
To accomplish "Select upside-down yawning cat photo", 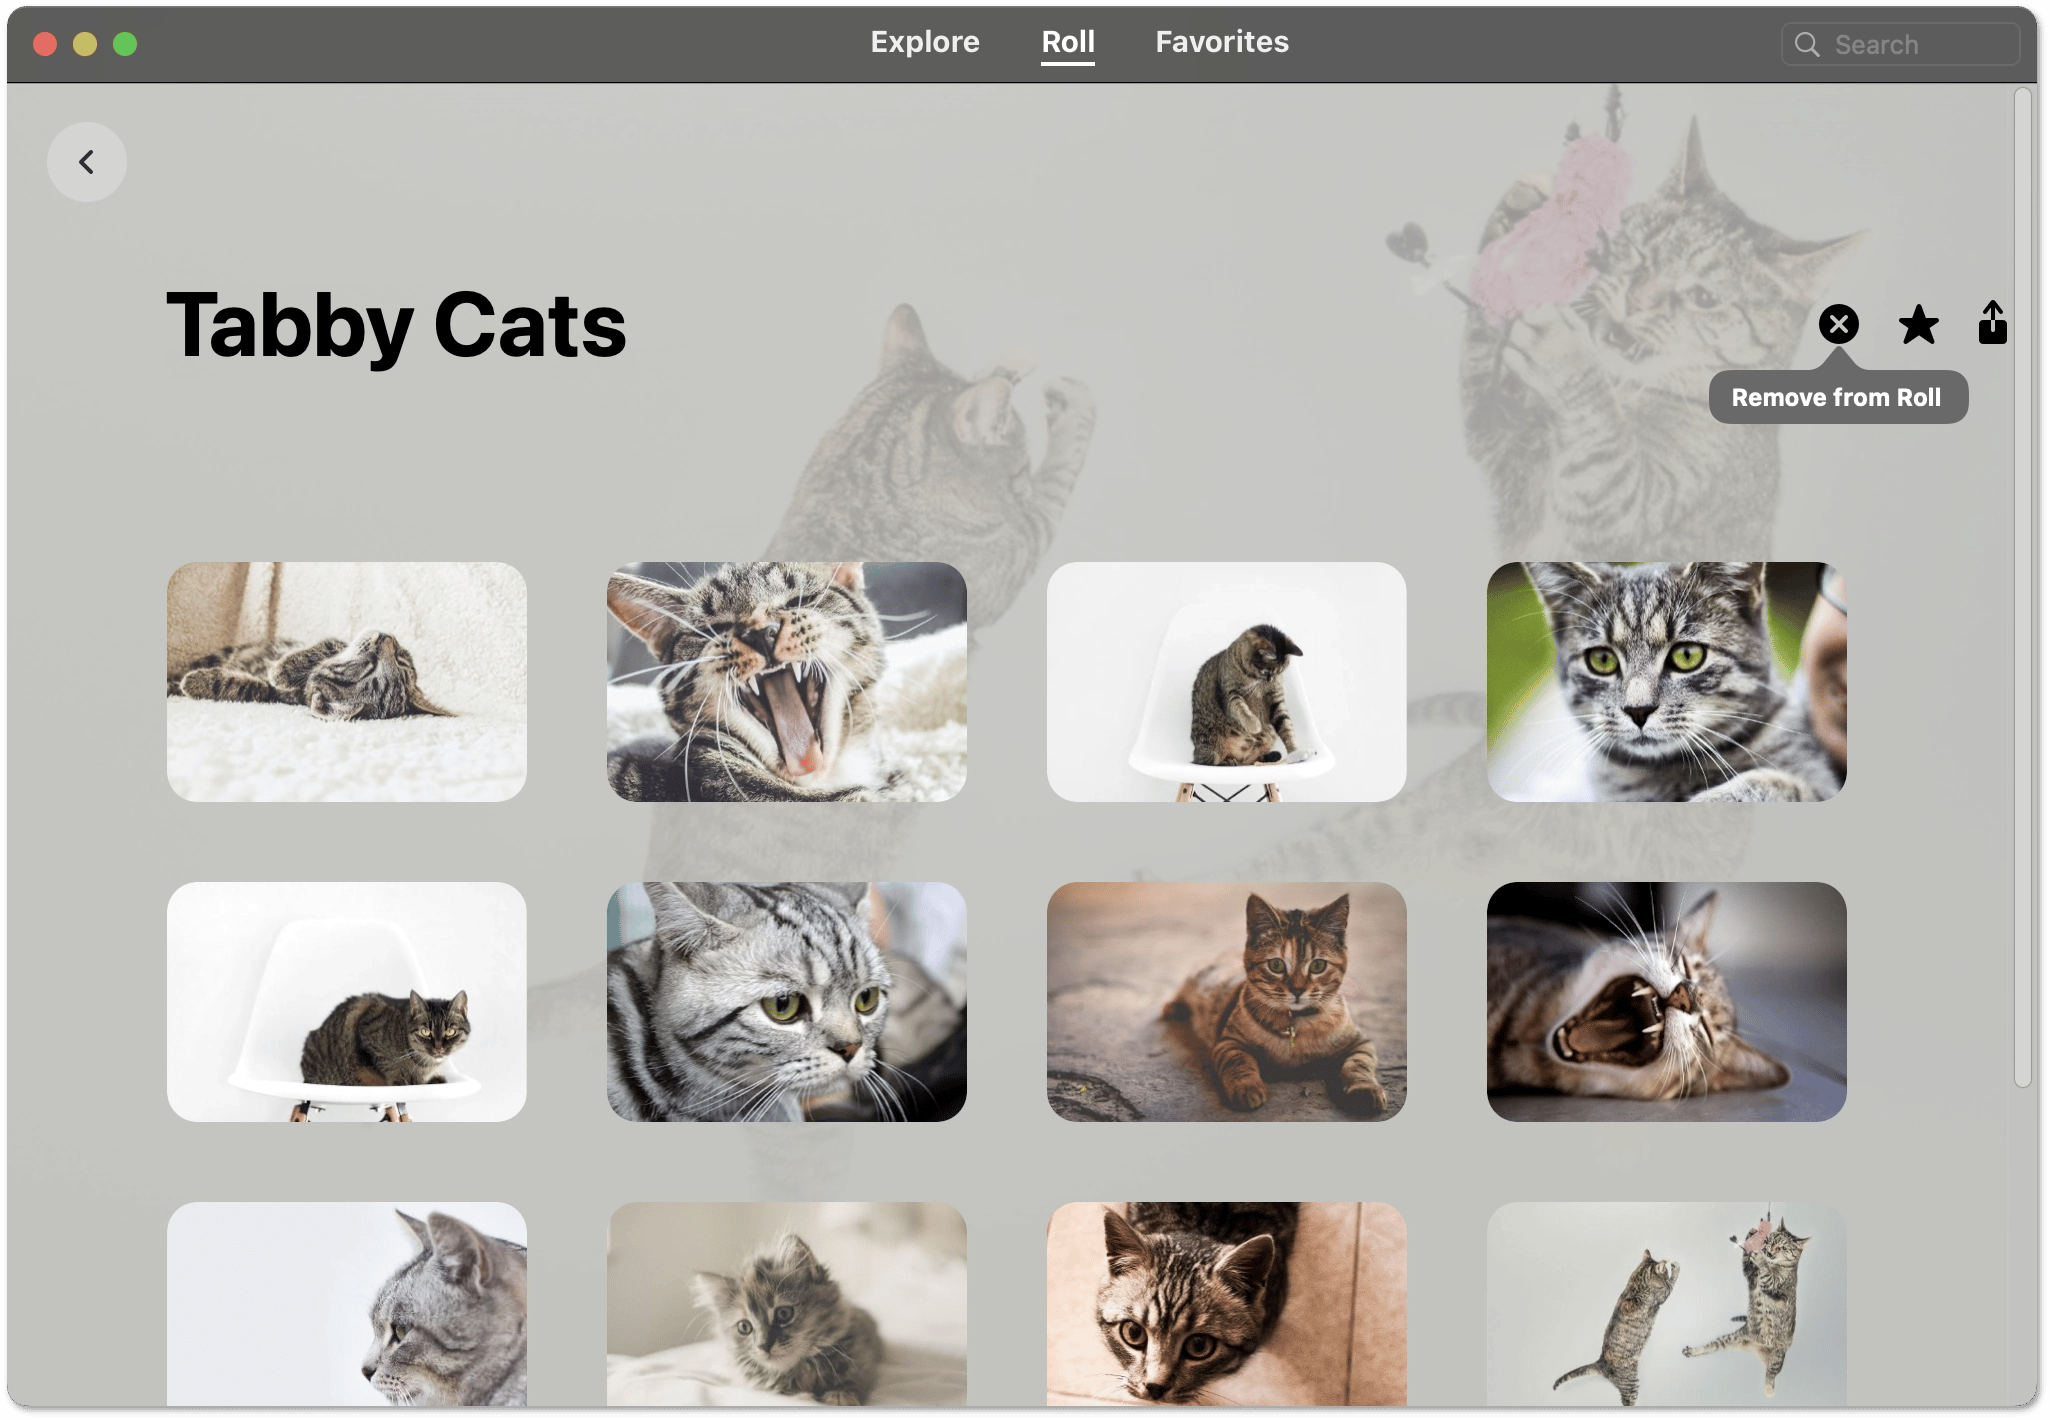I will click(1666, 1001).
